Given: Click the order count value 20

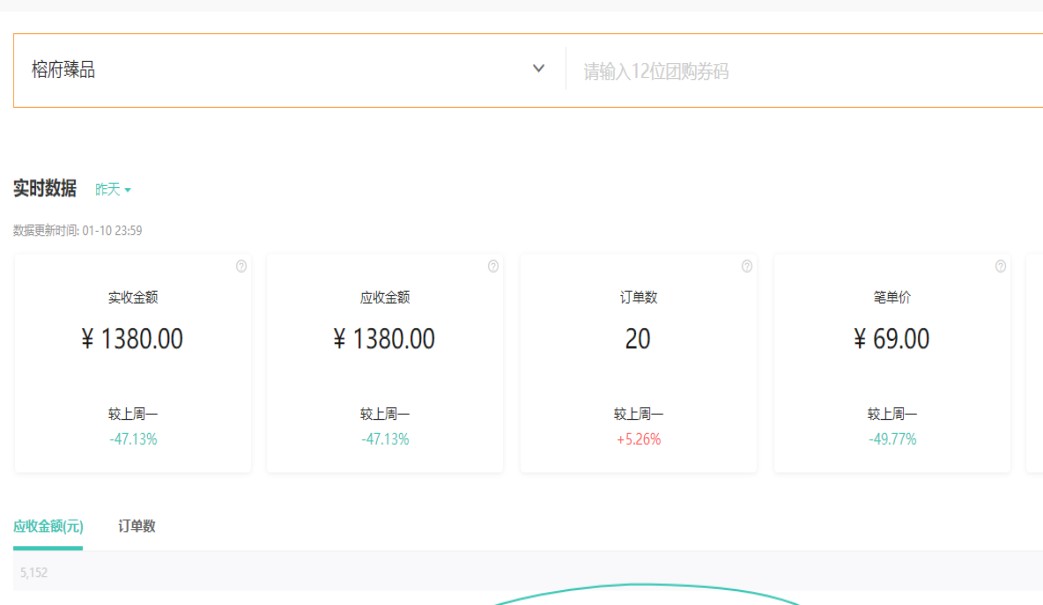Looking at the screenshot, I should [638, 339].
